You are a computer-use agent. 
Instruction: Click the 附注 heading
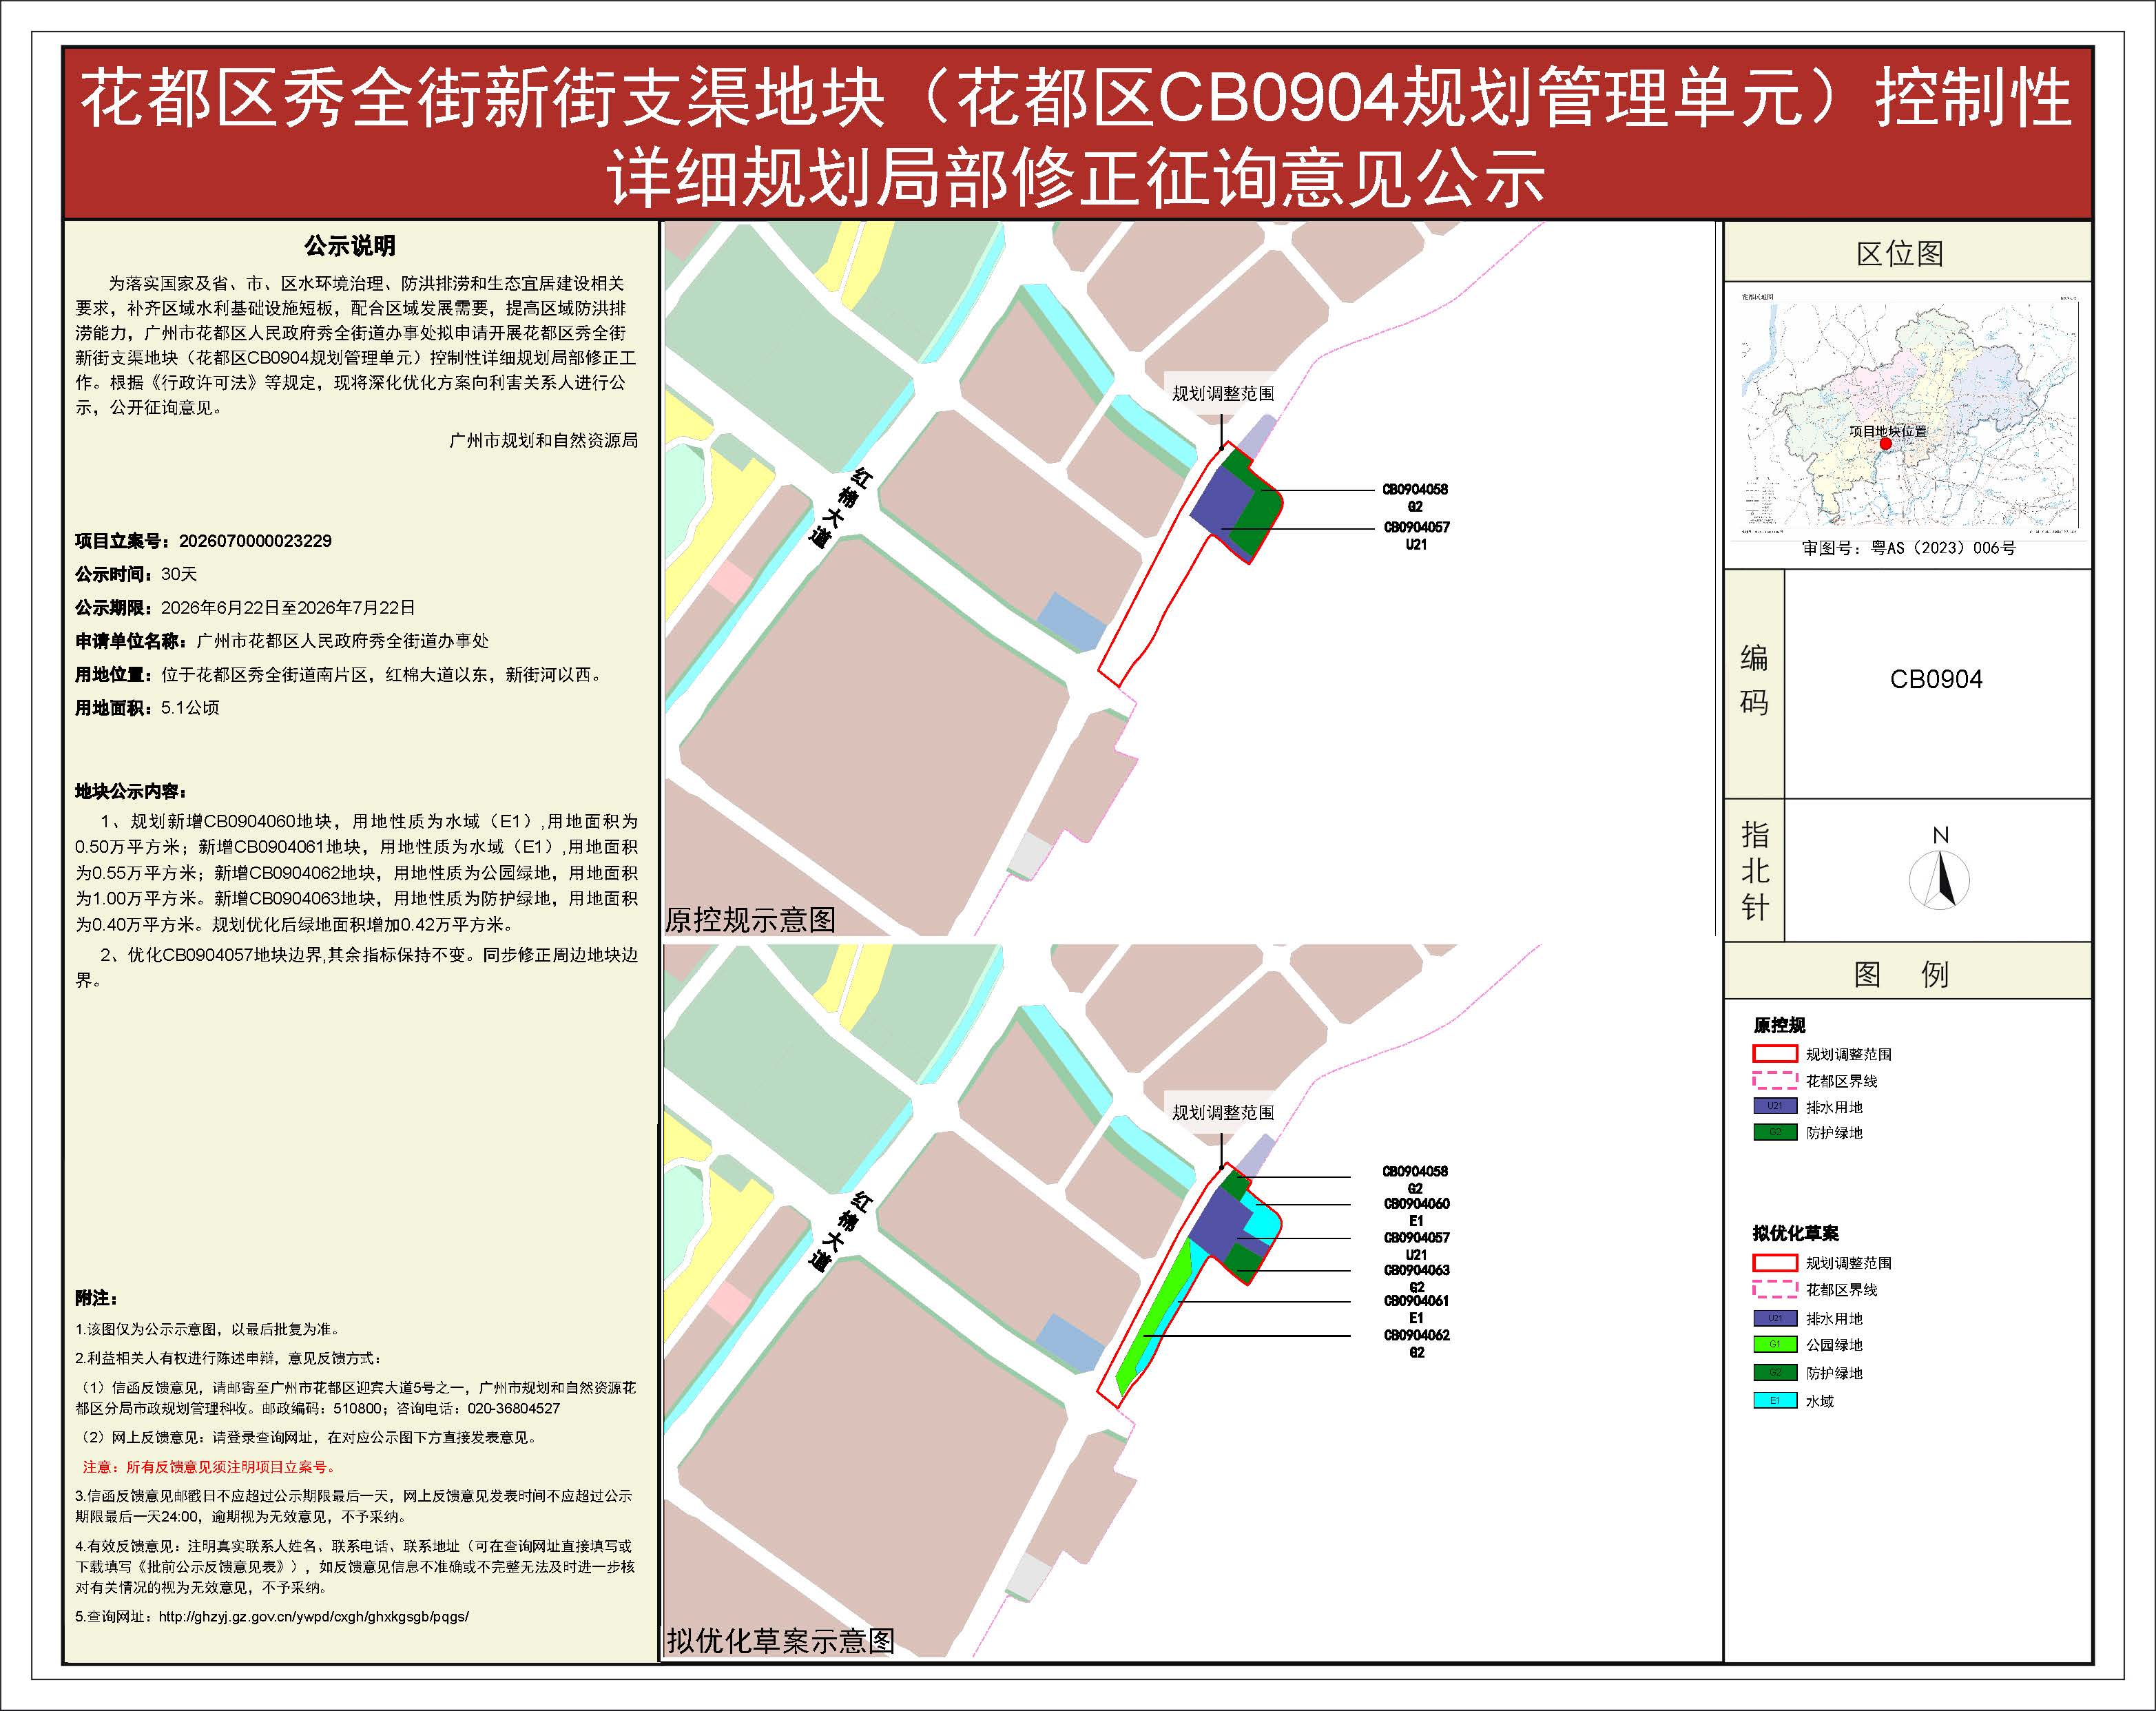[96, 1298]
